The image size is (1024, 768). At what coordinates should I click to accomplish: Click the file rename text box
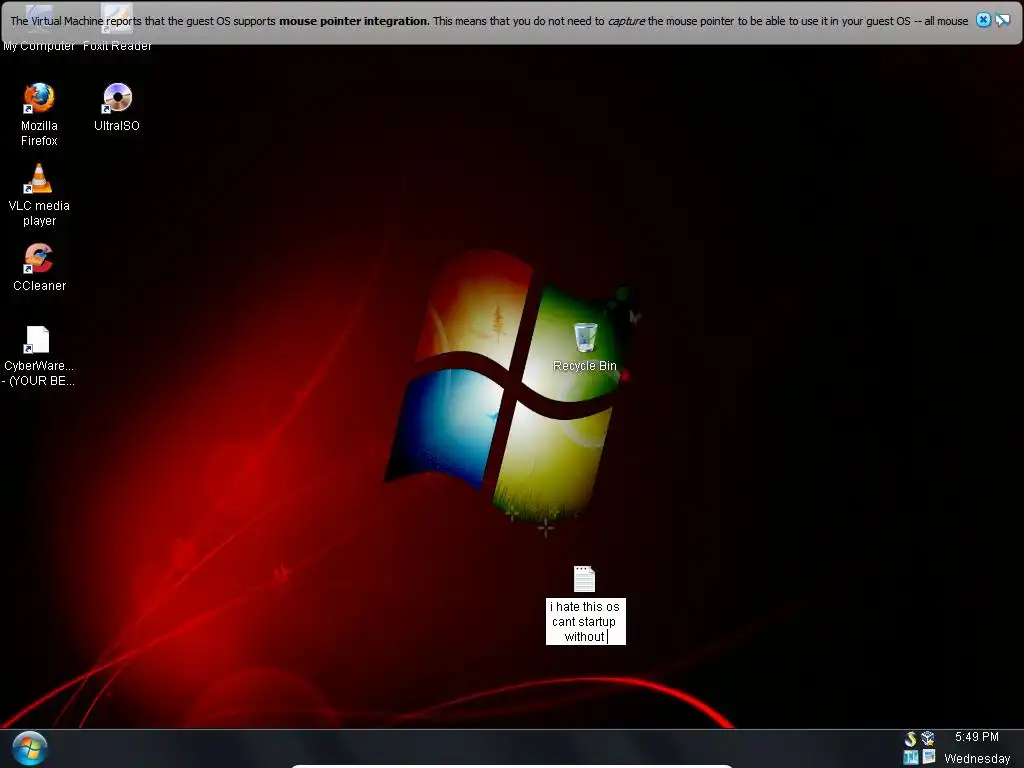[586, 622]
